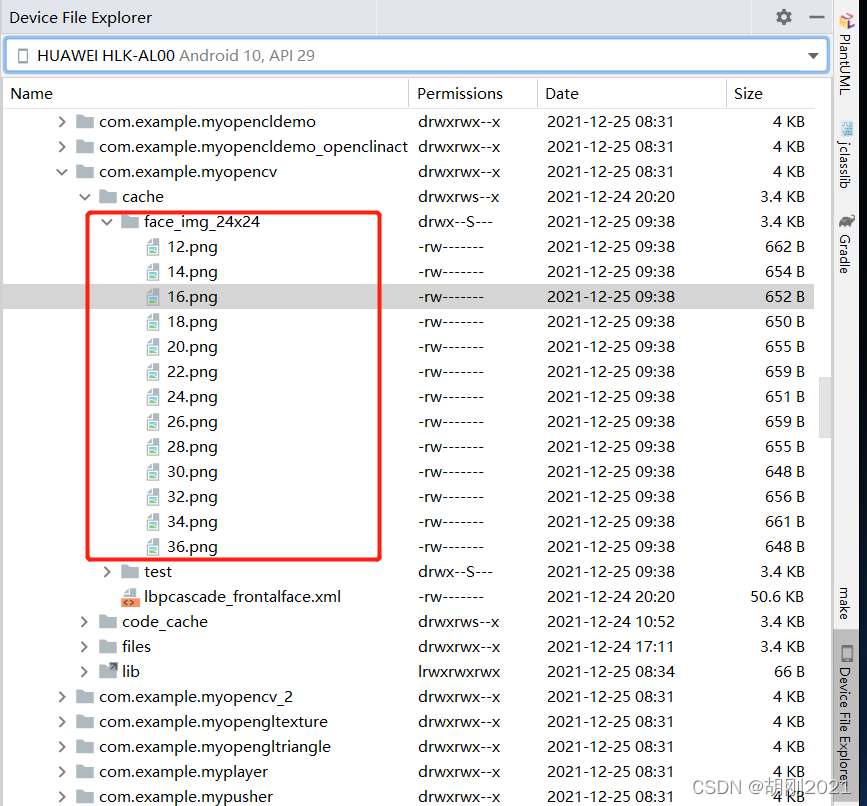Expand the com.example.myopengltriangle folder
Image resolution: width=867 pixels, height=806 pixels.
point(62,747)
